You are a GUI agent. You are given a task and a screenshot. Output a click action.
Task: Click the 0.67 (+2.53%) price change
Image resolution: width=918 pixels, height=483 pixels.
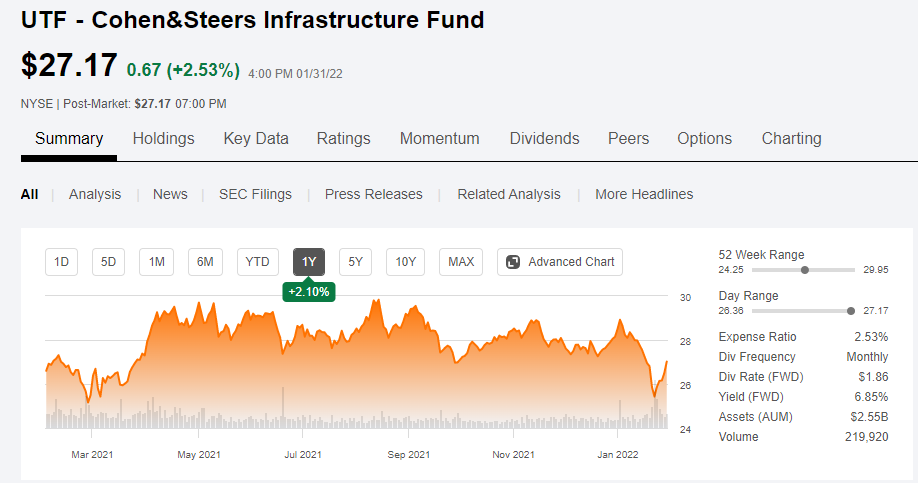[x=183, y=70]
